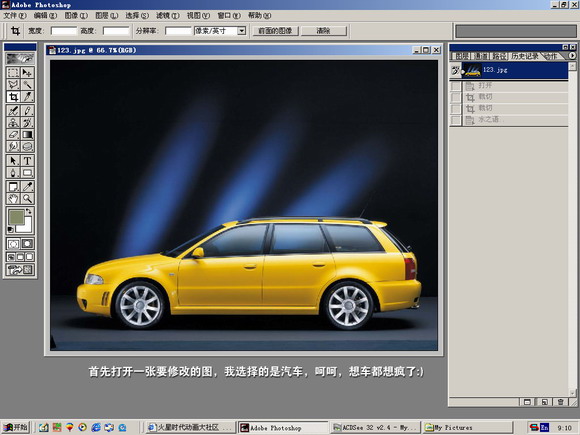Switch to Full Screen Mode
580x435 pixels.
(x=30, y=257)
